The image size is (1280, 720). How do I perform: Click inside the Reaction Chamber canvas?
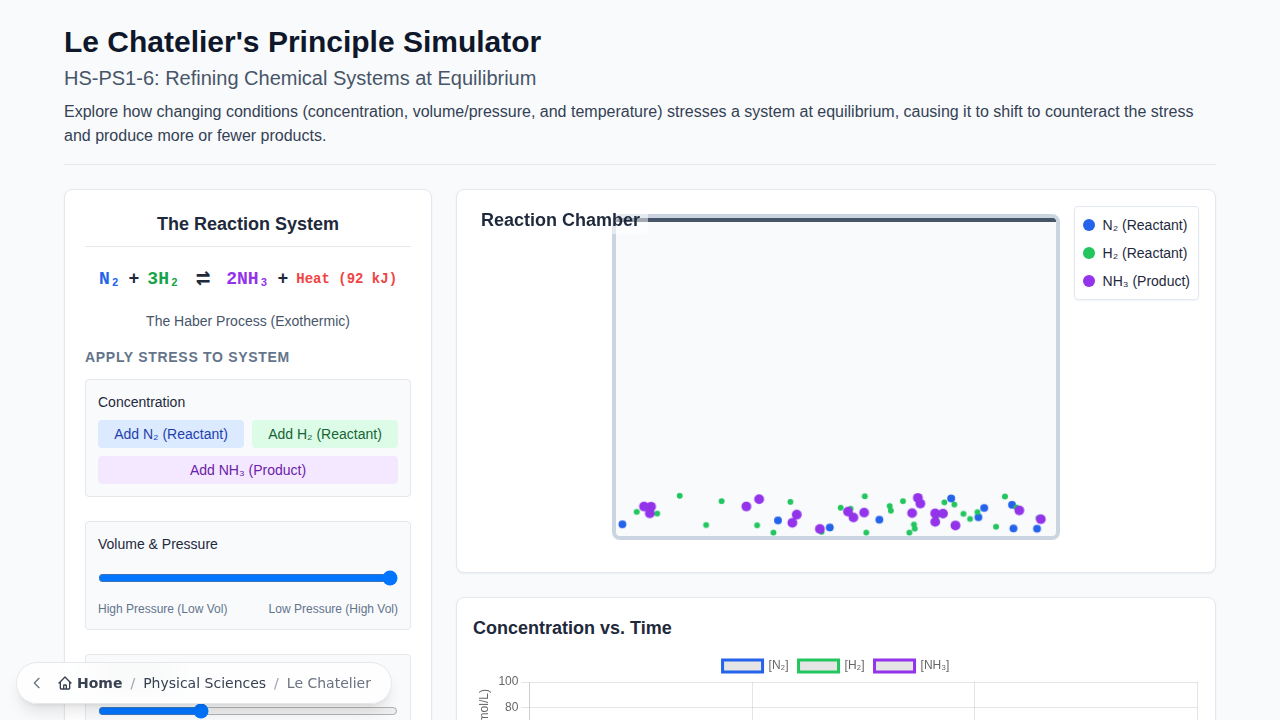tap(836, 377)
